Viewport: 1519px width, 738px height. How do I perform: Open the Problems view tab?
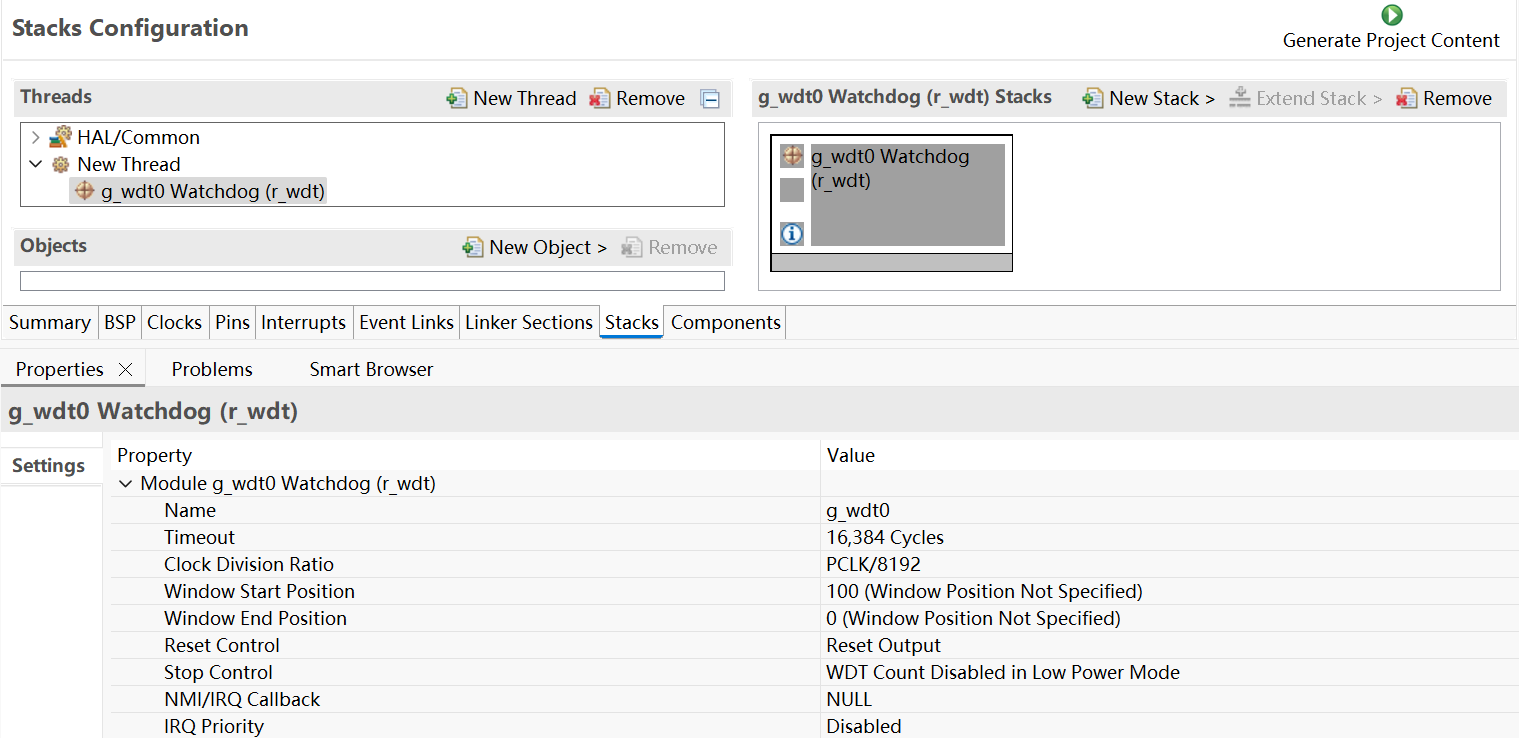click(212, 370)
